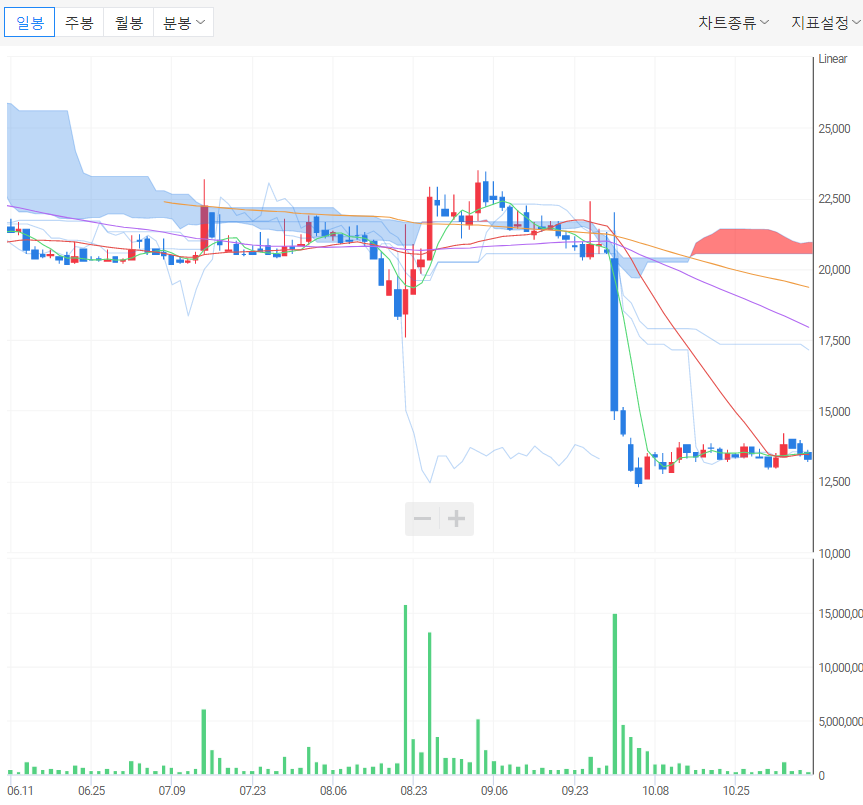Click the 15,000 price axis label
863x805 pixels.
pos(834,412)
